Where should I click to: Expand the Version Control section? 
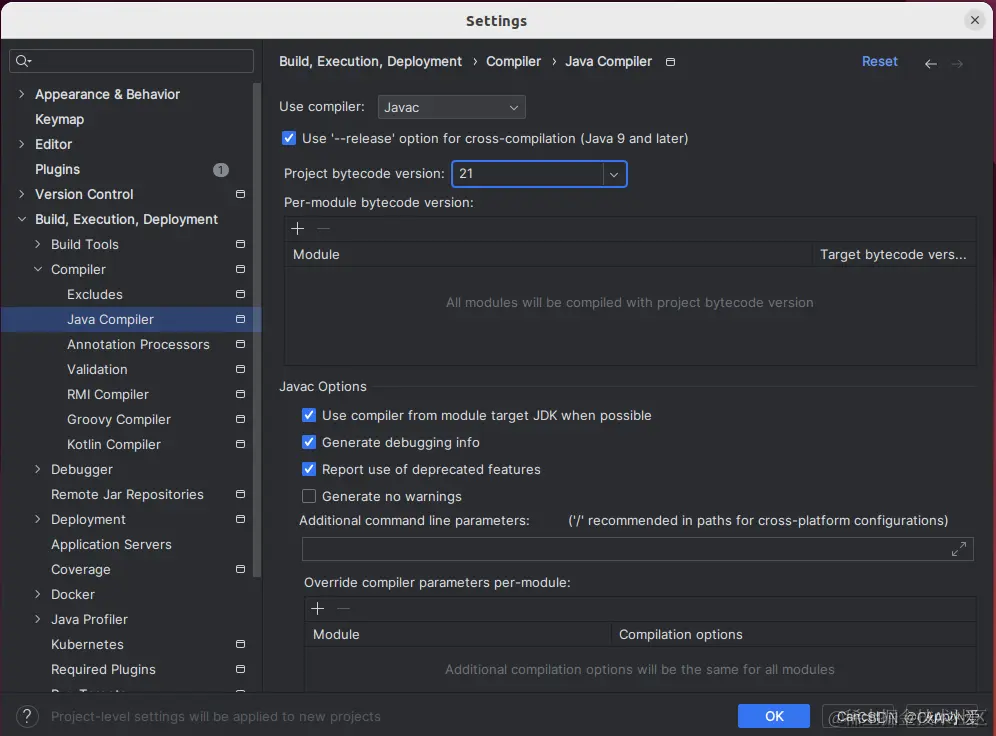tap(22, 194)
